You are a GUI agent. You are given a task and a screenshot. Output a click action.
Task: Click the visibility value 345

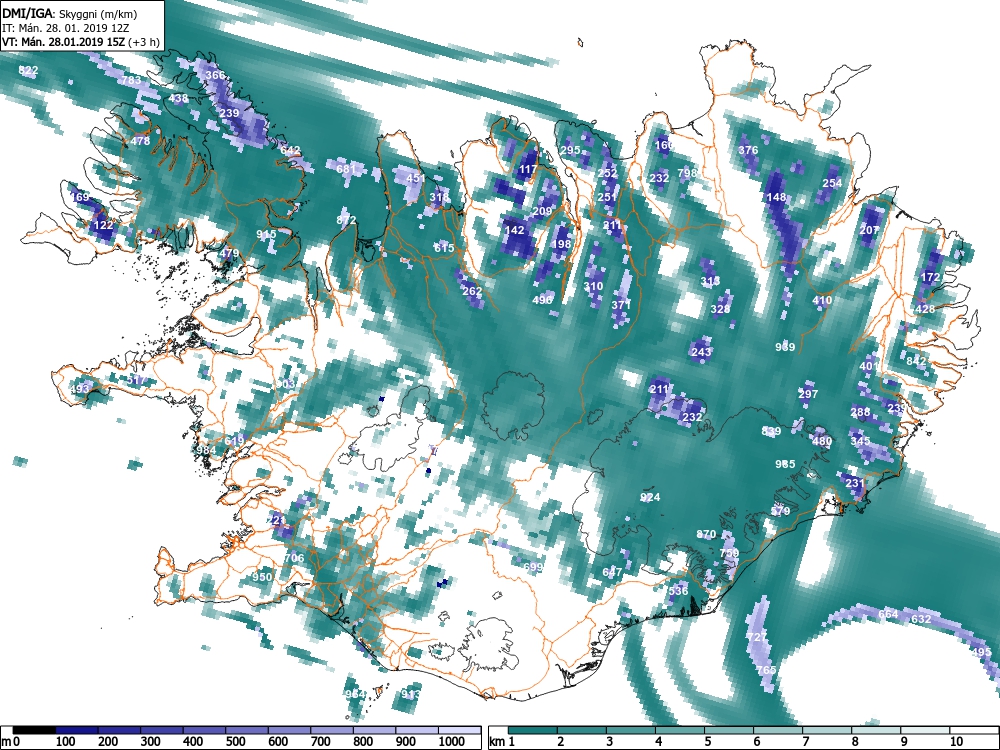coord(860,441)
